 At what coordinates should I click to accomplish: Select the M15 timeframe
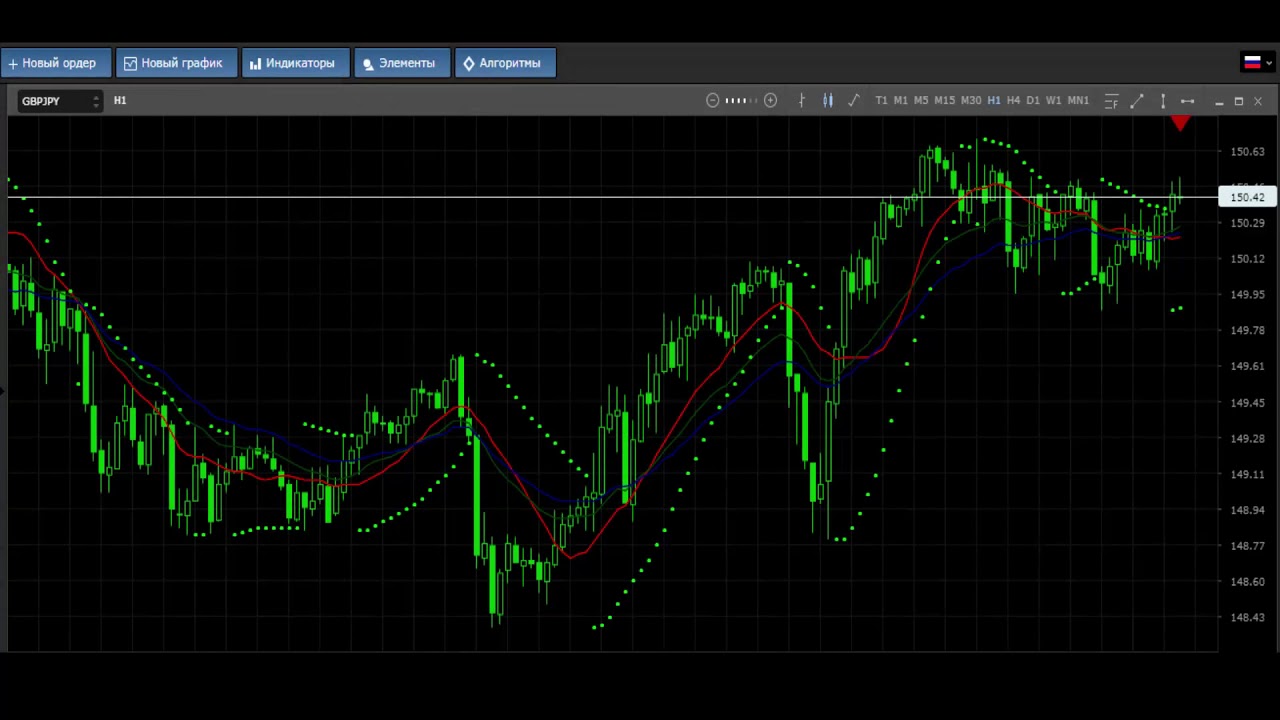(945, 101)
